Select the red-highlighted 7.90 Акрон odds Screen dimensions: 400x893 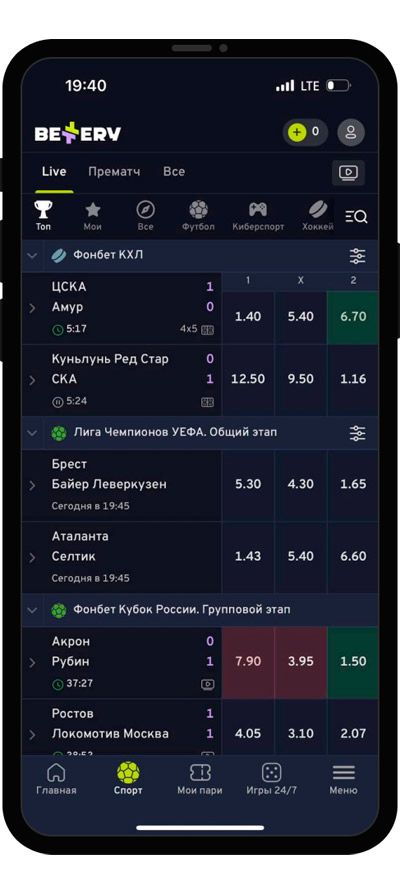(x=248, y=662)
